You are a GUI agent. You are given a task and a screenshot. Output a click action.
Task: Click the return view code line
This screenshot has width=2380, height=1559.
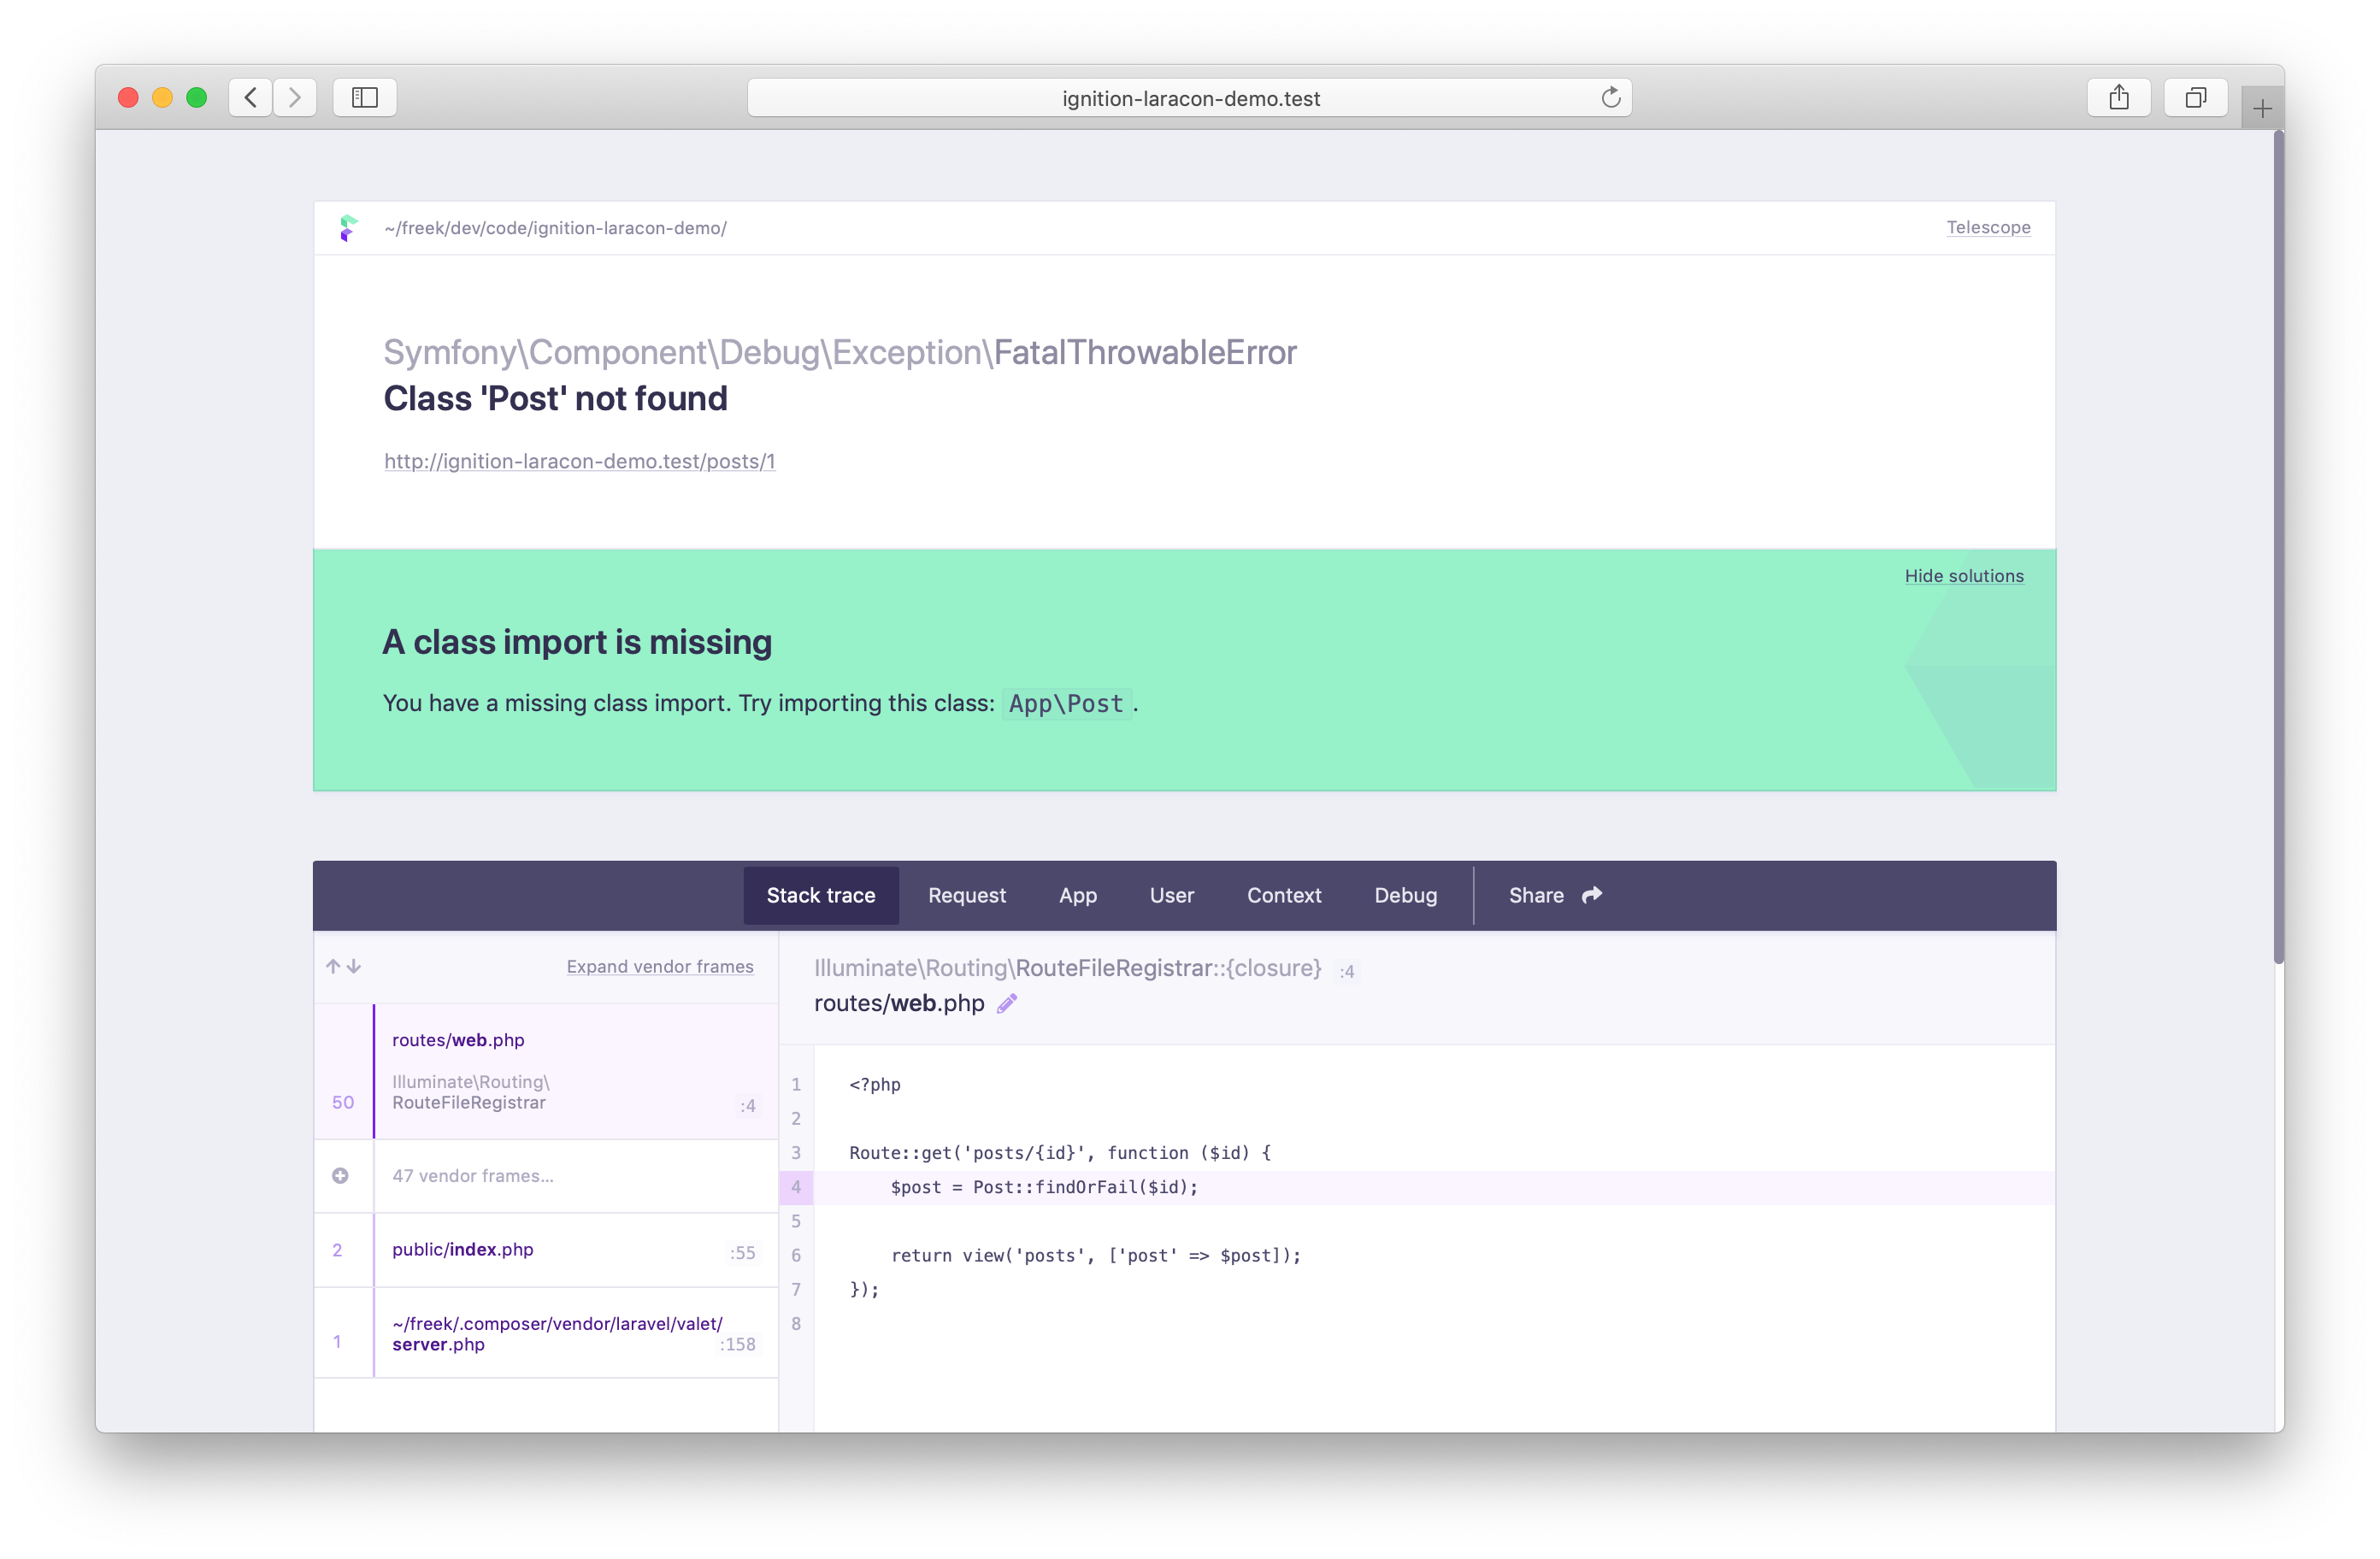1096,1255
